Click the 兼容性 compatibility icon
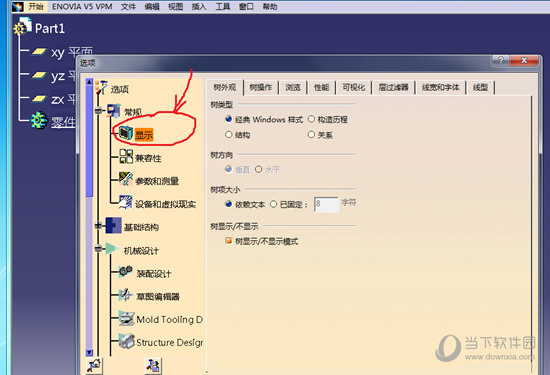This screenshot has width=550, height=375. pos(126,156)
